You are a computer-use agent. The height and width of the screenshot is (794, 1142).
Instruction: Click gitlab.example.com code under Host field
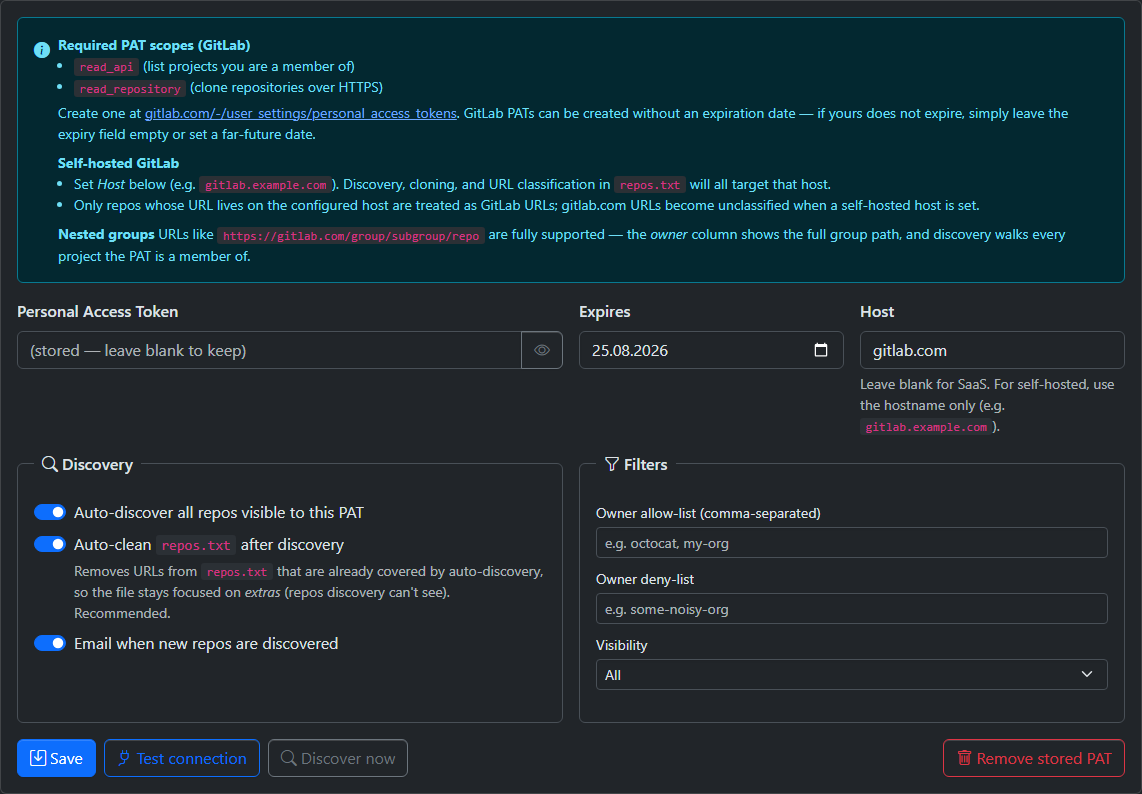point(926,427)
